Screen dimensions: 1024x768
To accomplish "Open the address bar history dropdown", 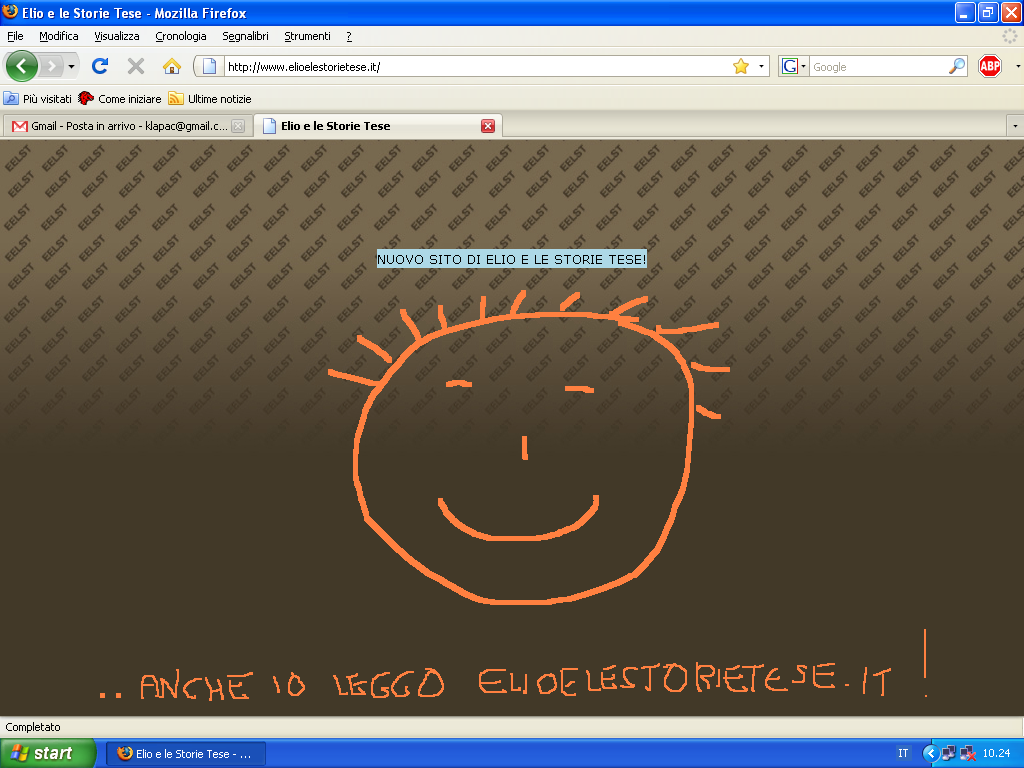I will click(x=761, y=66).
